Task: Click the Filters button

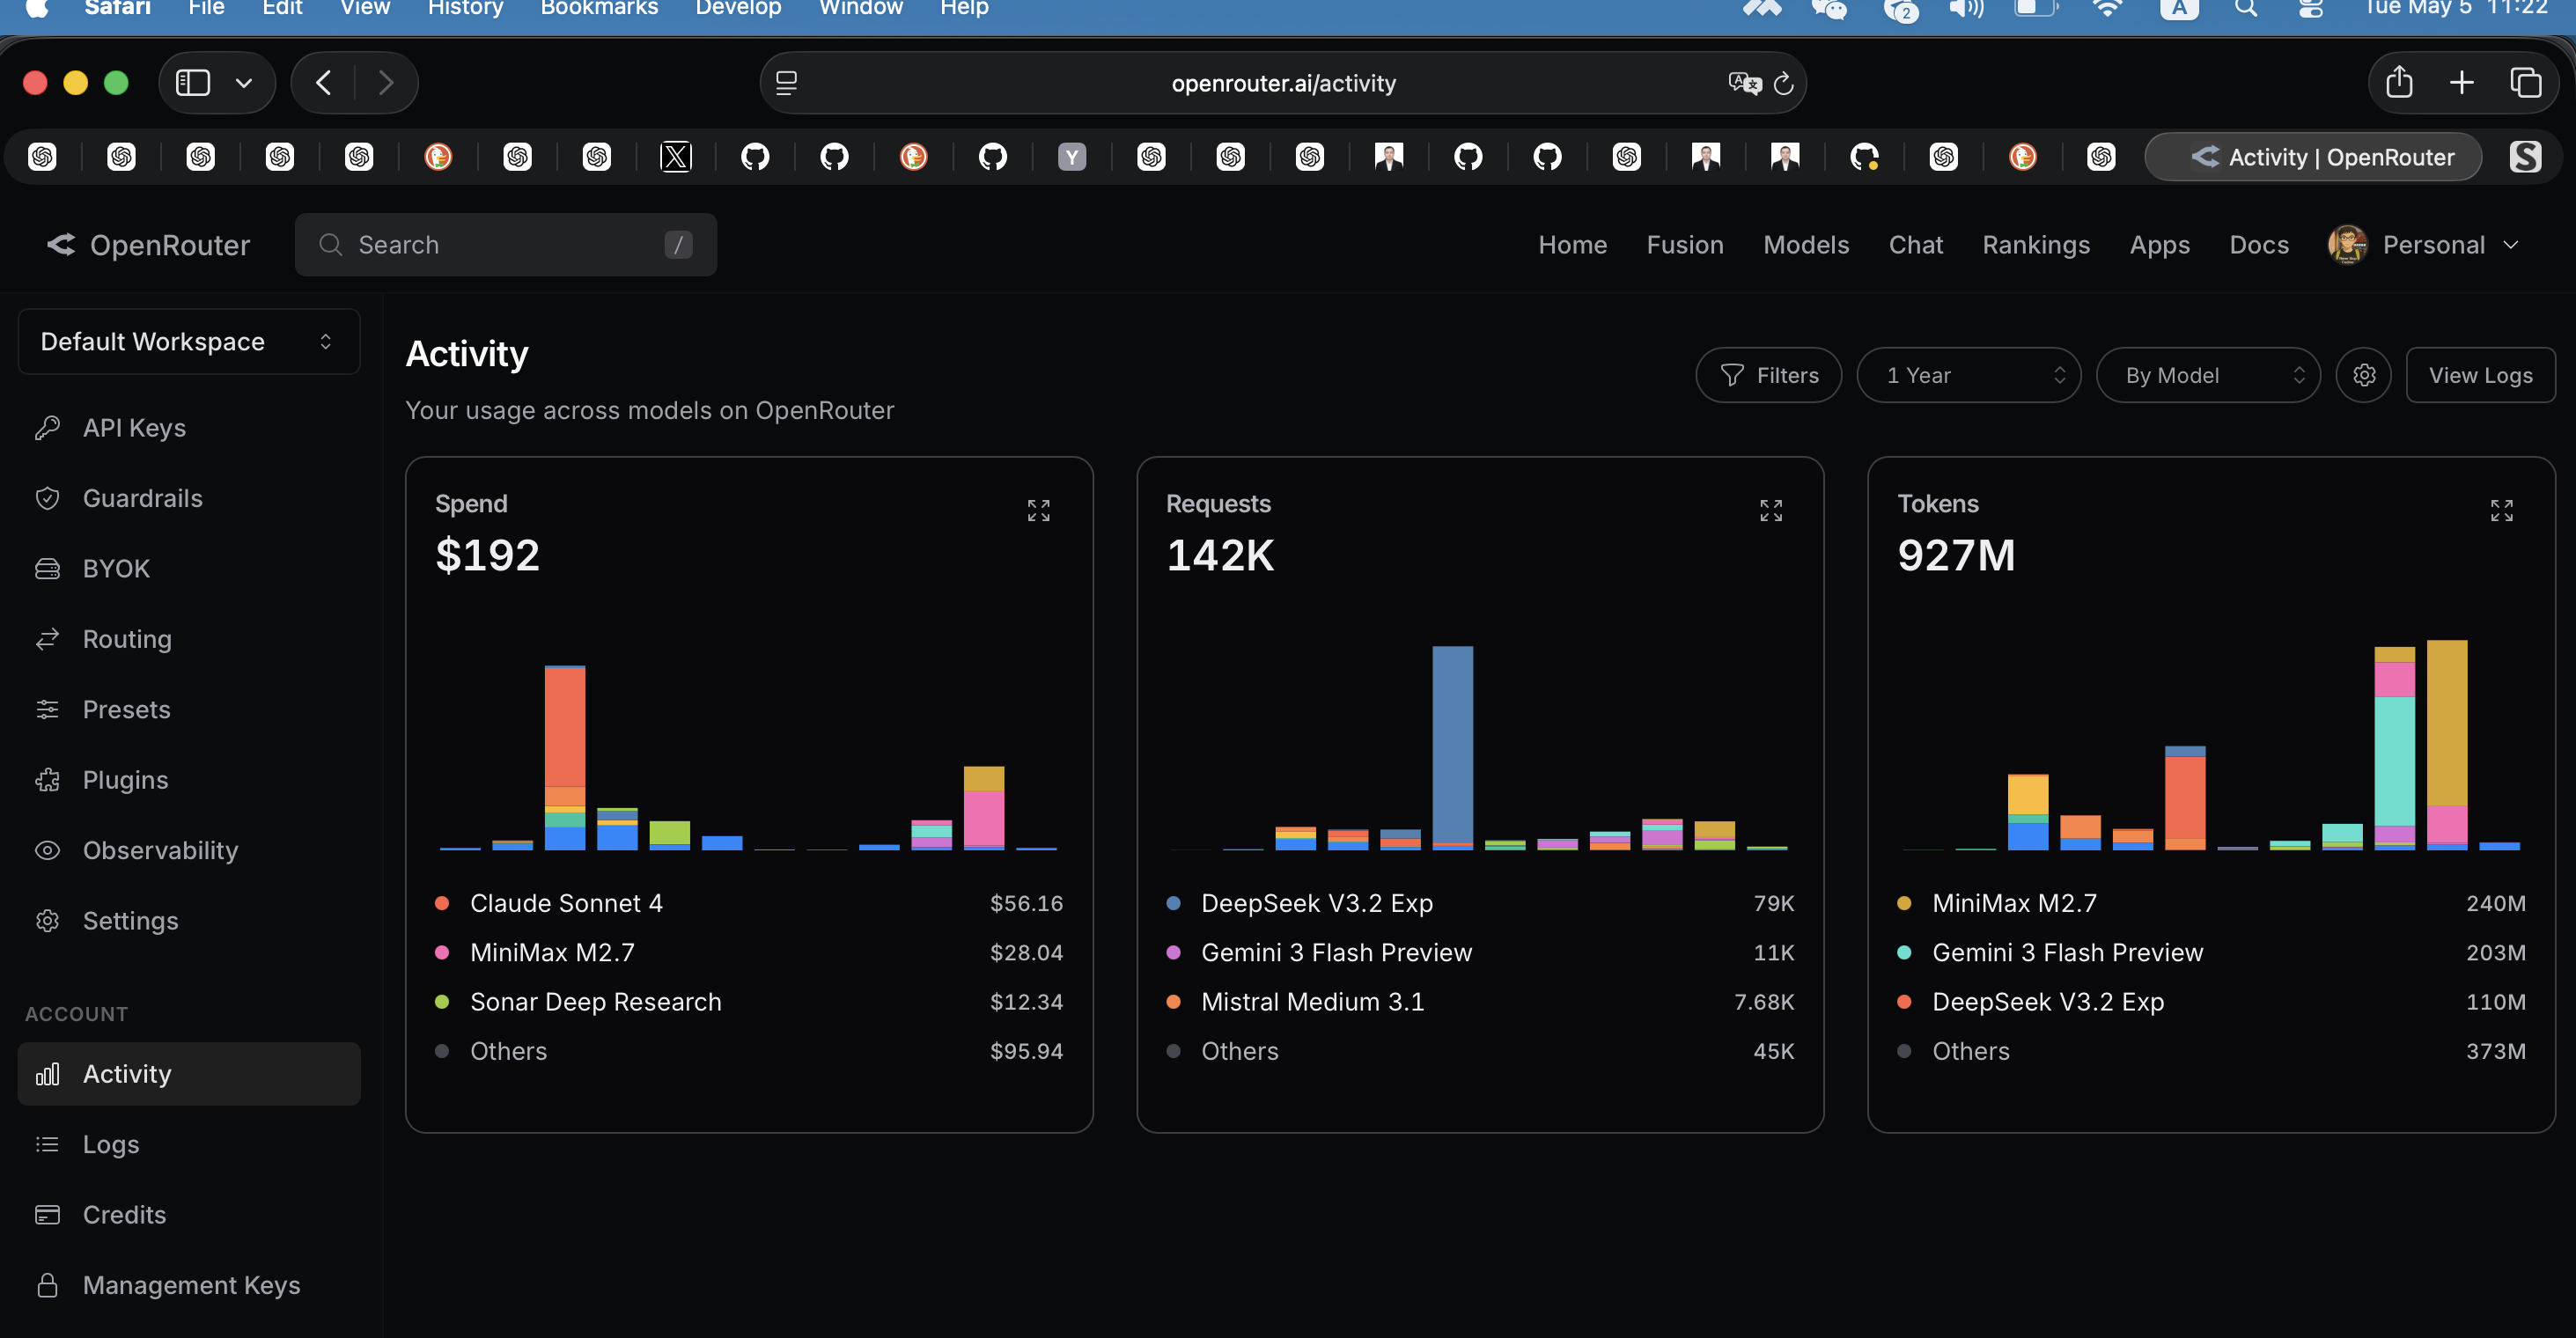Action: (1768, 375)
